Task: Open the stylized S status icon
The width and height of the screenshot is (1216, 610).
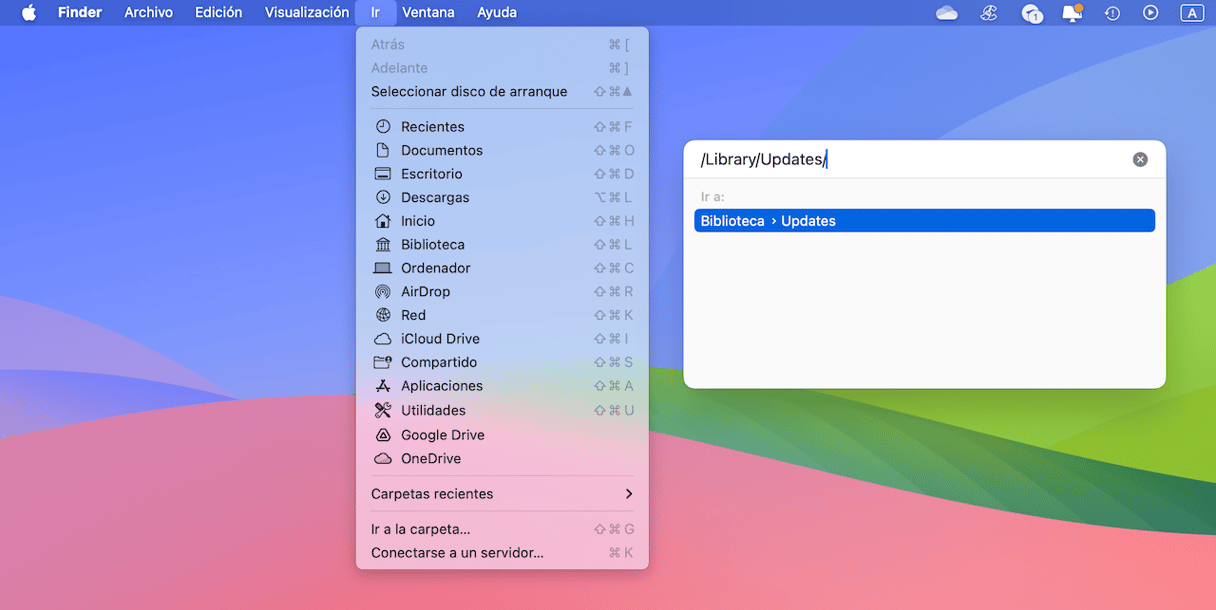Action: pyautogui.click(x=989, y=13)
